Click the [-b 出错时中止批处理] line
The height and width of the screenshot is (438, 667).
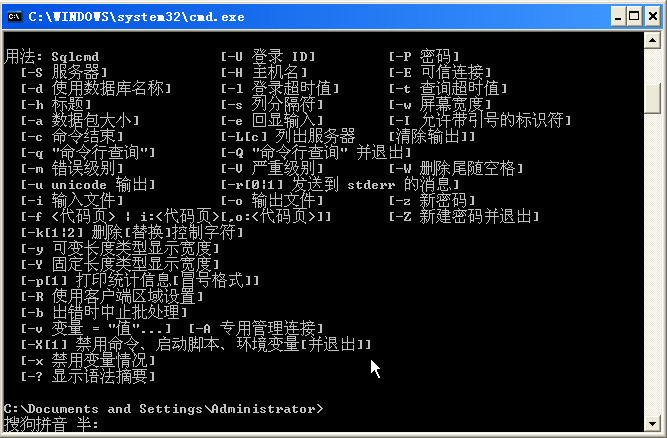(x=104, y=313)
